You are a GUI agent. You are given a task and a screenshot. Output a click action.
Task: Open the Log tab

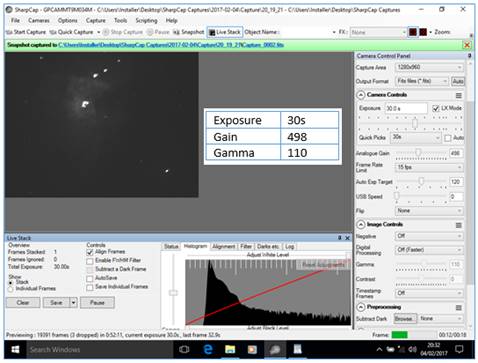pos(289,247)
